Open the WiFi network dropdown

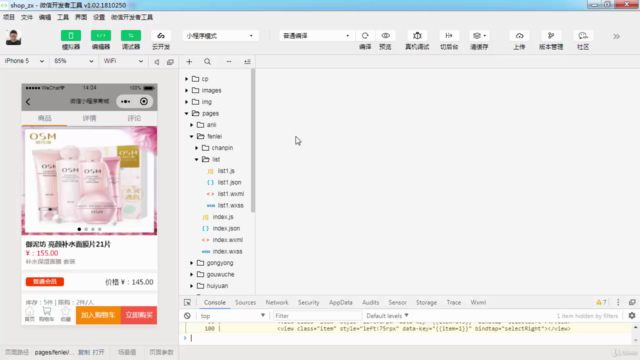click(x=123, y=61)
